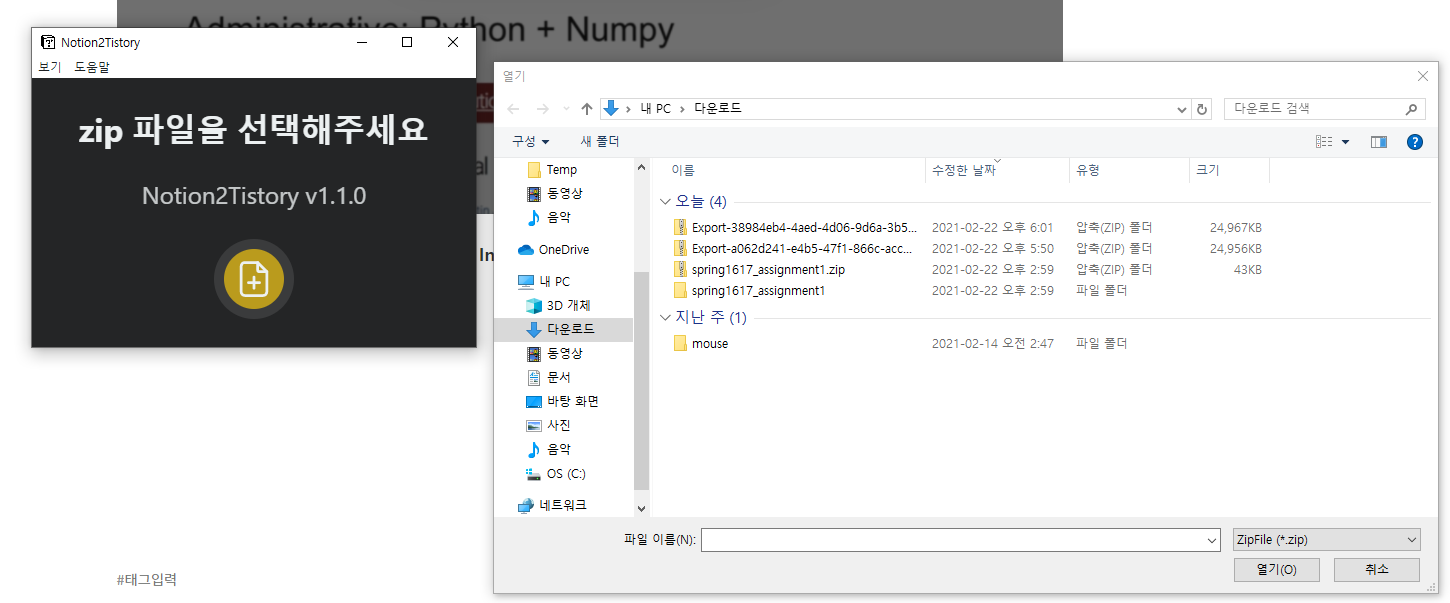Expand the address bar history dropdown
Image resolution: width=1450 pixels, height=603 pixels.
coord(1182,109)
